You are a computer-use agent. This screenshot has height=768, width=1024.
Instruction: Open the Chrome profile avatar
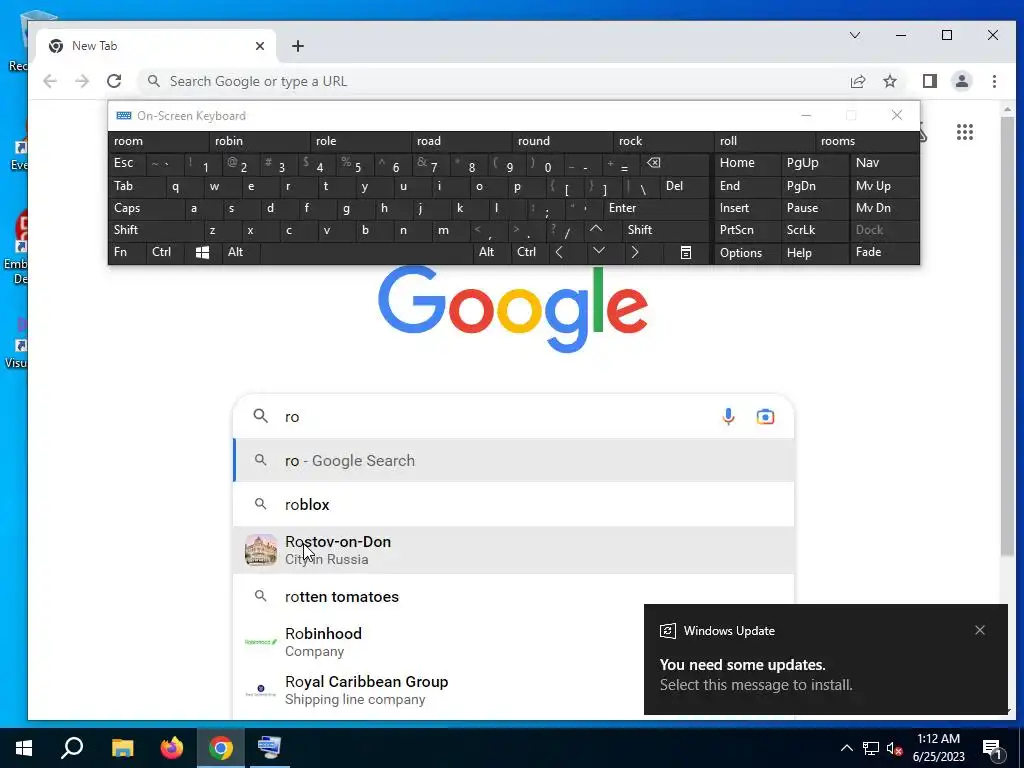tap(961, 81)
